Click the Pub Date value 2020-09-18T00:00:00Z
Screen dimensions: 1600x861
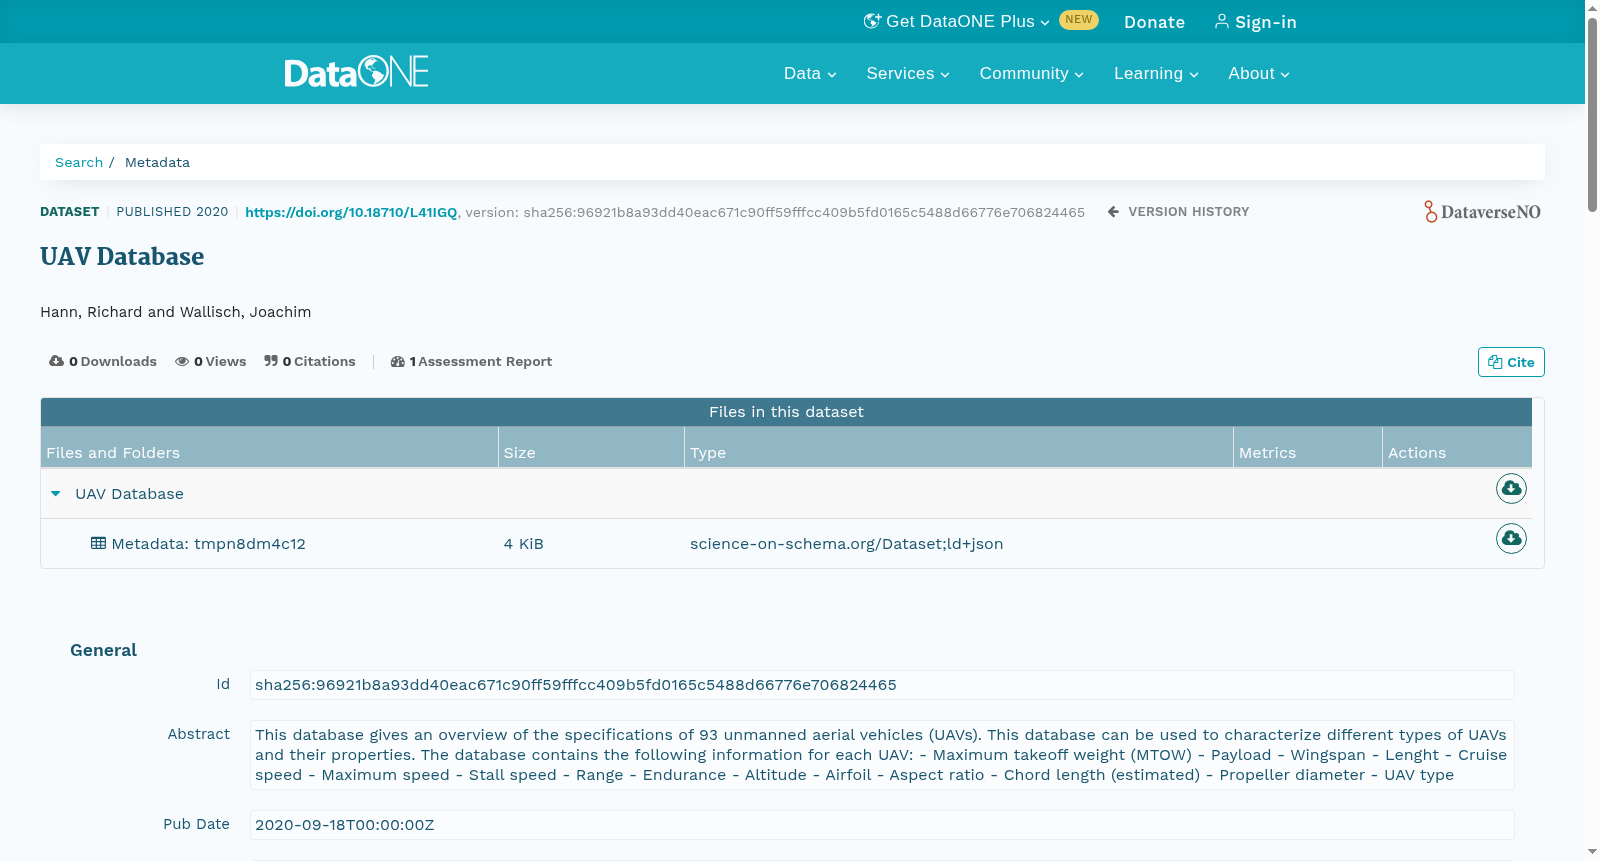(882, 825)
